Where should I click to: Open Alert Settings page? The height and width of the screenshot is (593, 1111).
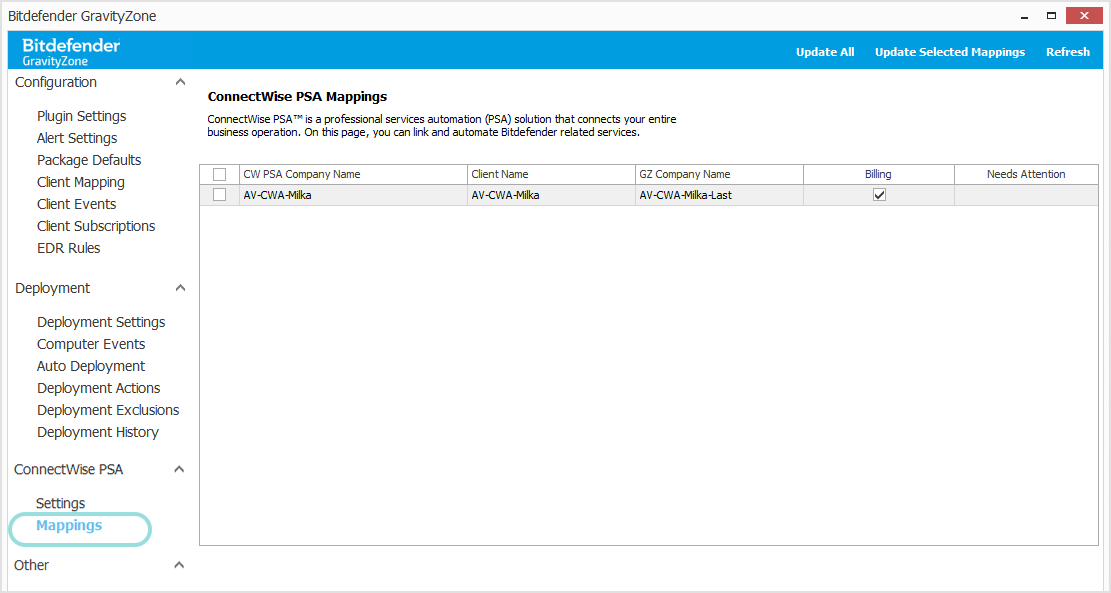(77, 138)
